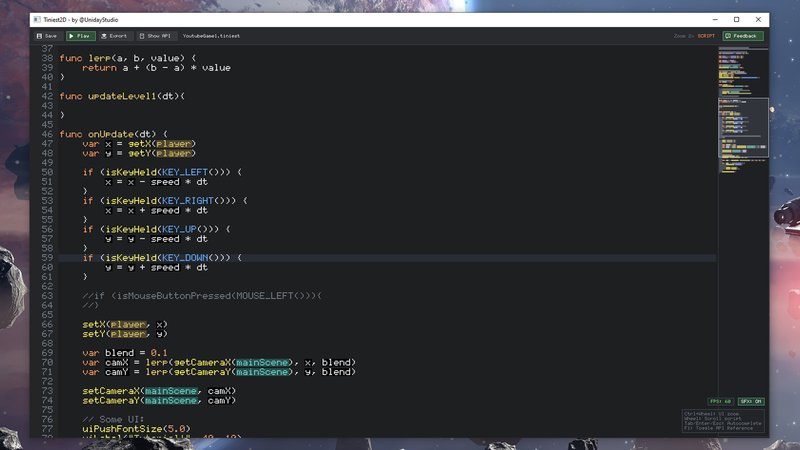Switch to the SCRIPT view tab

[x=706, y=36]
